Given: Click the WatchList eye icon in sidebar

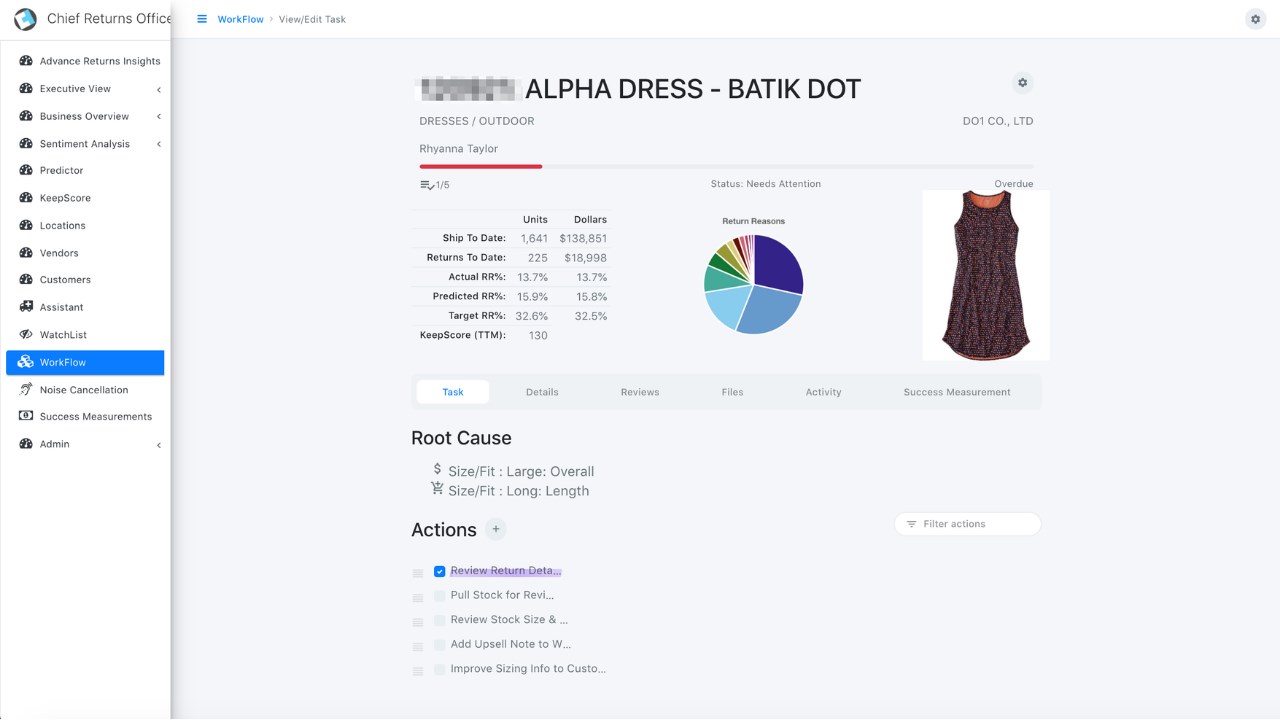Looking at the screenshot, I should tap(26, 334).
